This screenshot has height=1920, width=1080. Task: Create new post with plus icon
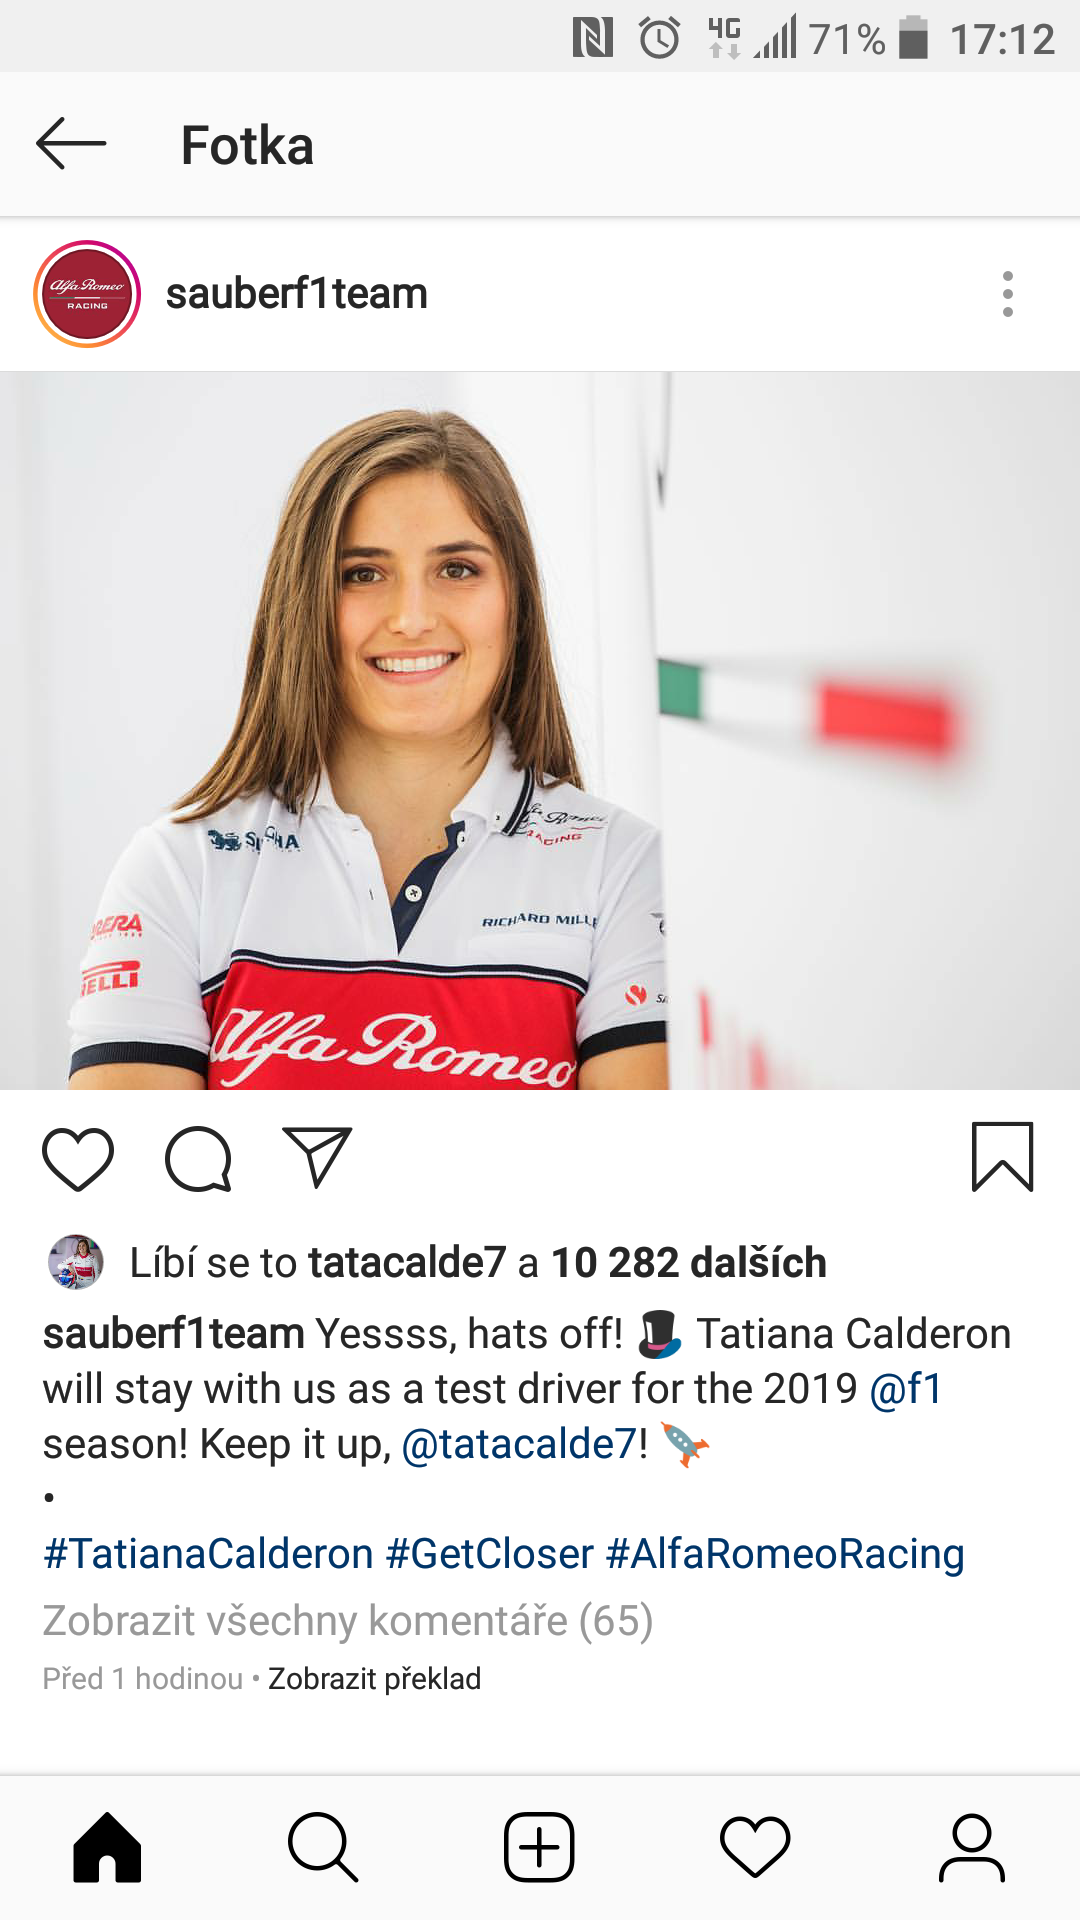pos(539,1848)
